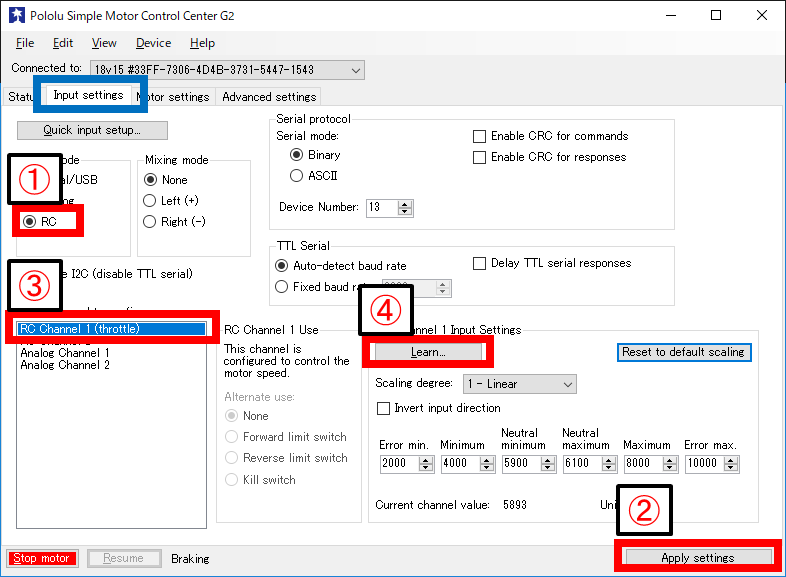Increment Neutral minimum spinner arrow
The height and width of the screenshot is (577, 786).
point(548,460)
